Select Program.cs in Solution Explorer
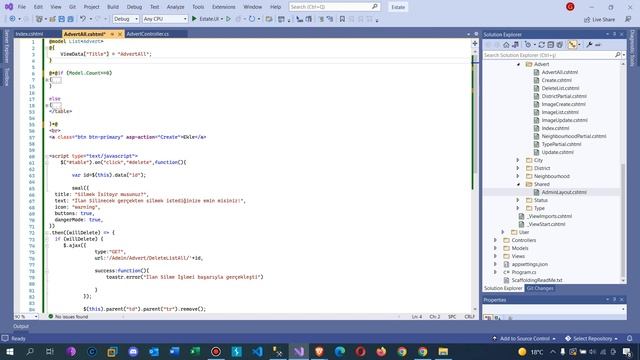This screenshot has height=360, width=640. 524,272
